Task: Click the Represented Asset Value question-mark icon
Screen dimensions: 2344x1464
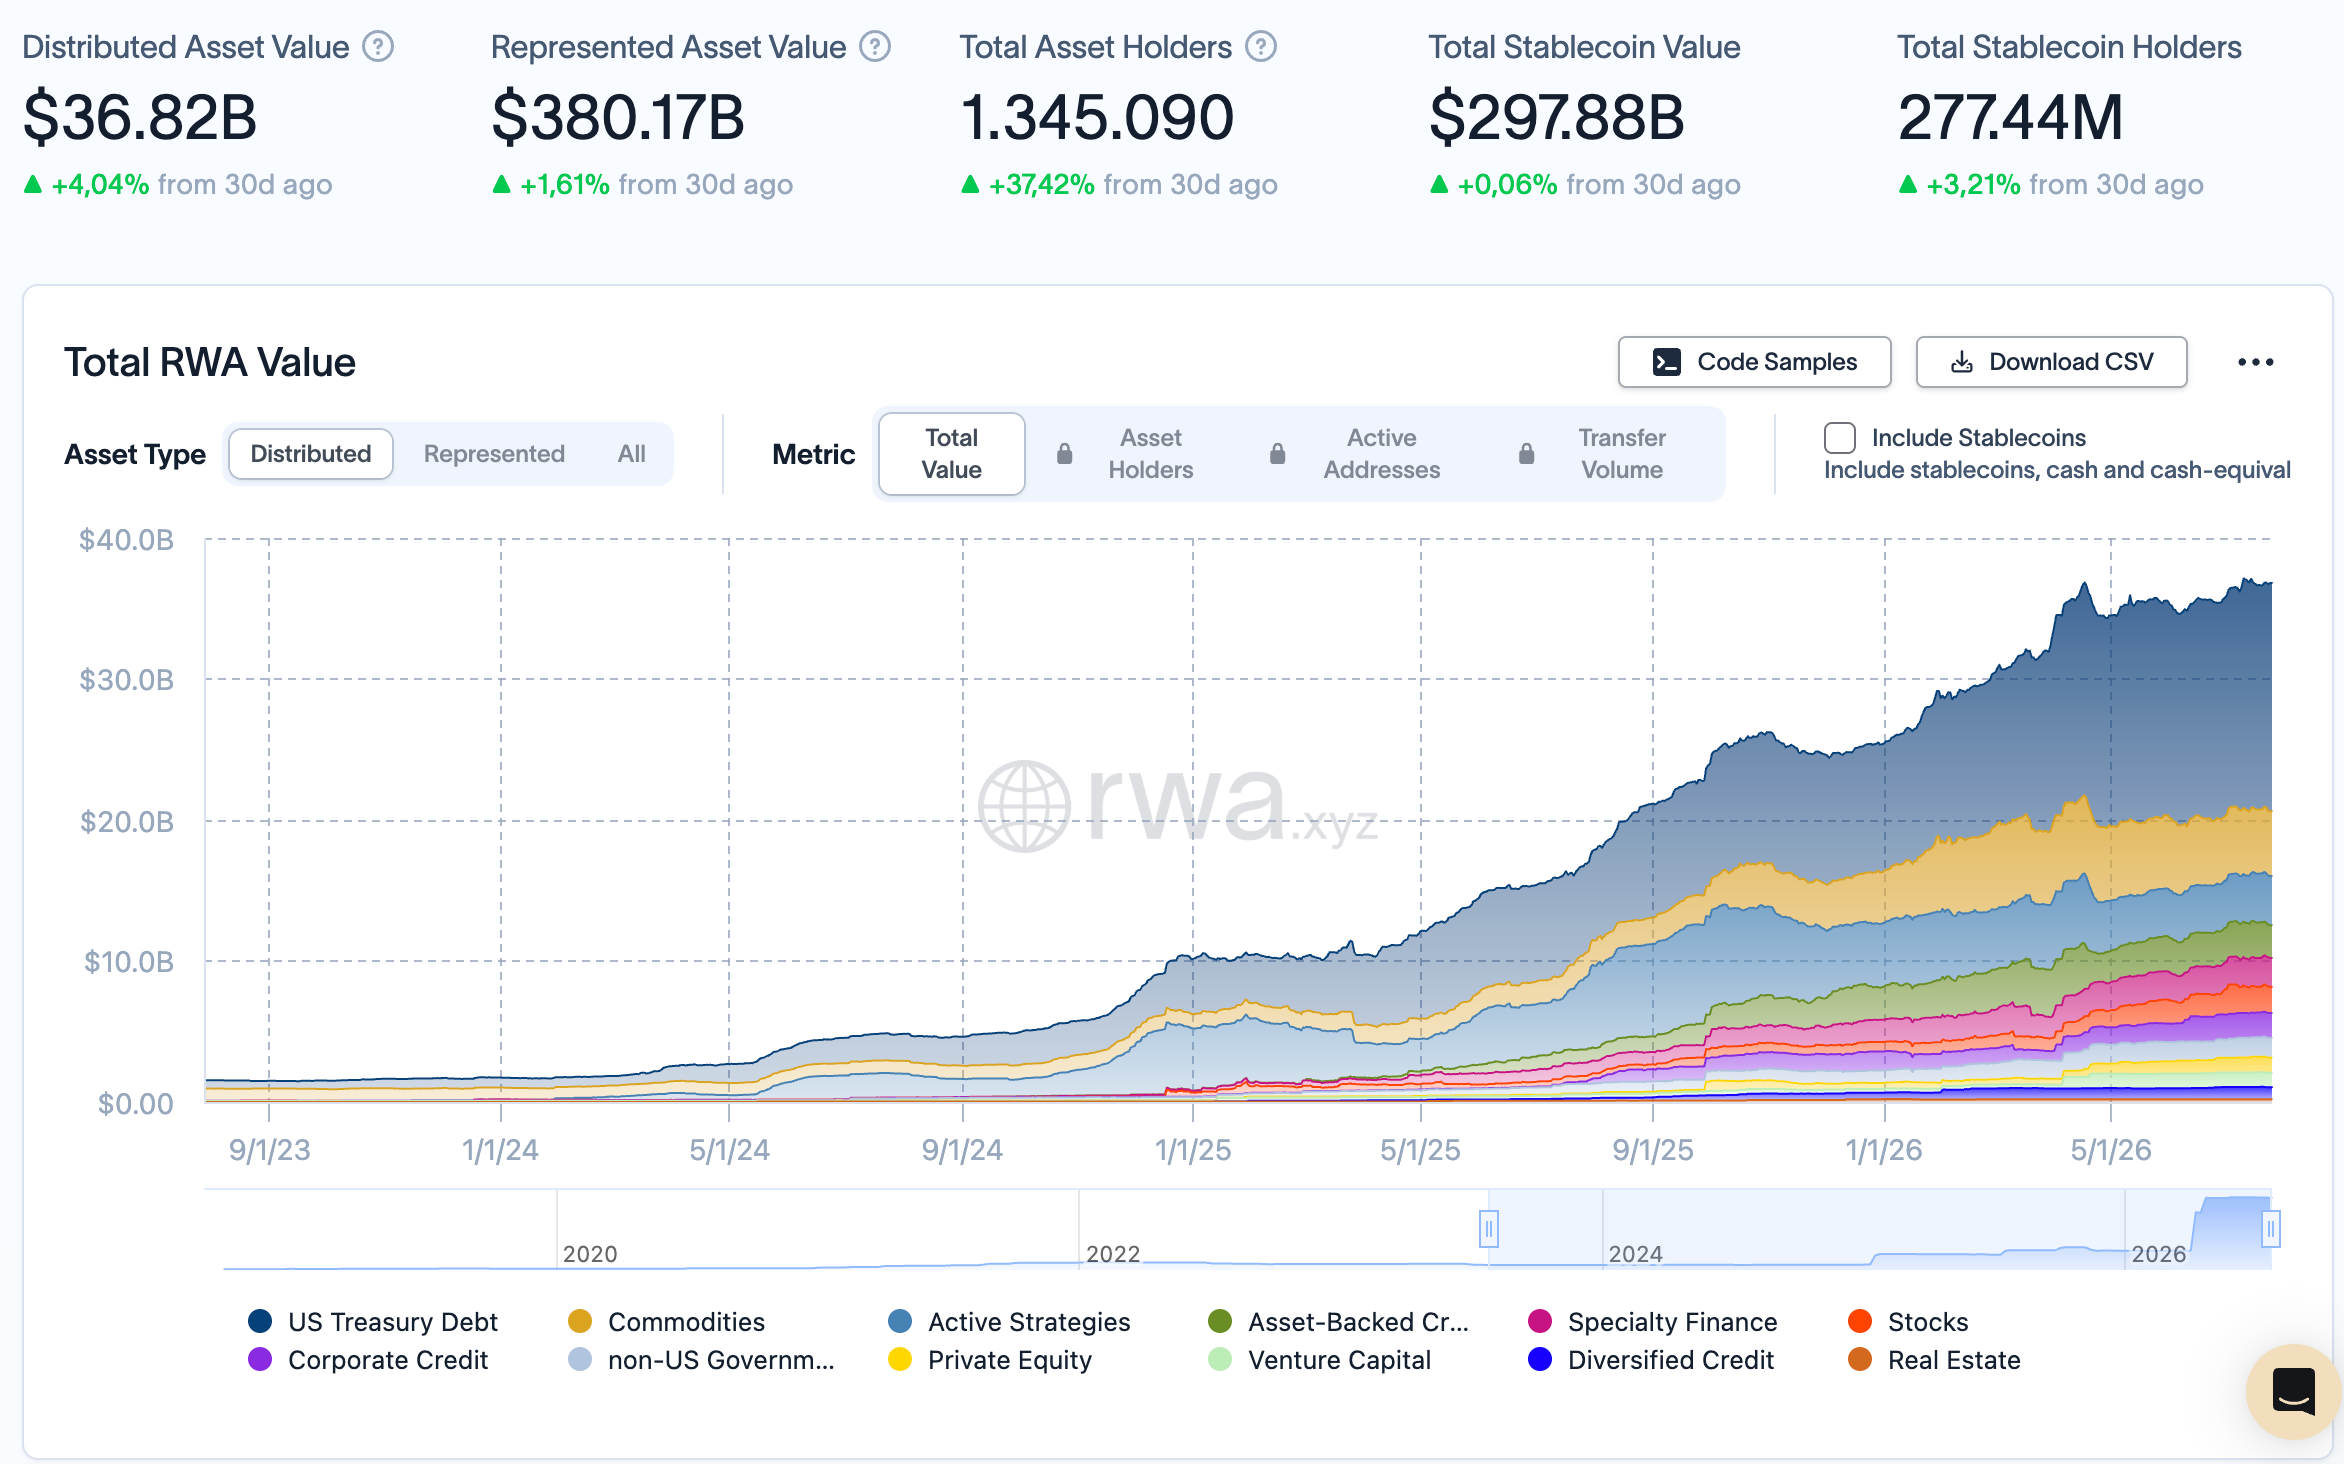Action: (875, 47)
